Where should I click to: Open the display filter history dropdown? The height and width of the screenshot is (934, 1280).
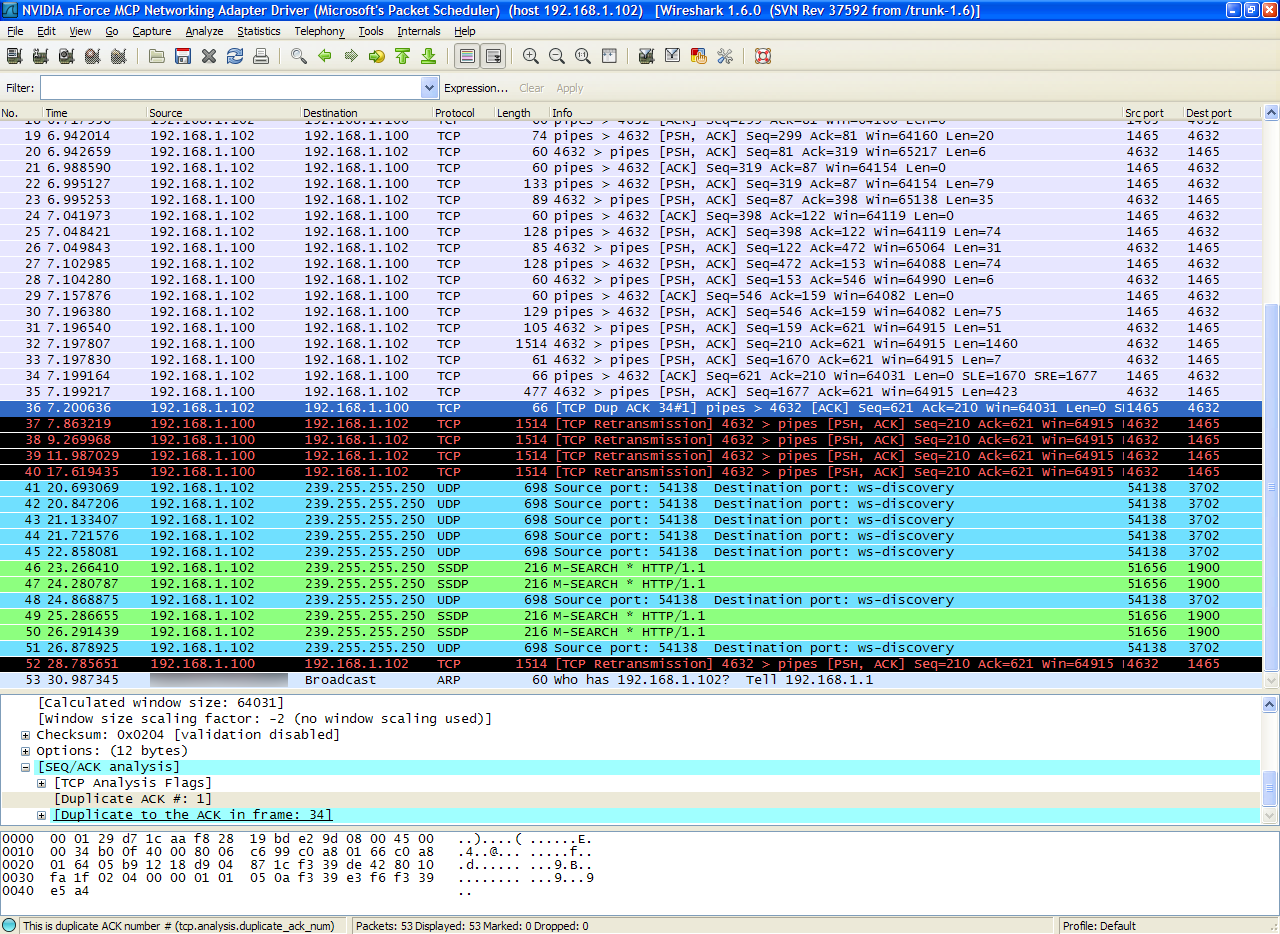pos(429,88)
